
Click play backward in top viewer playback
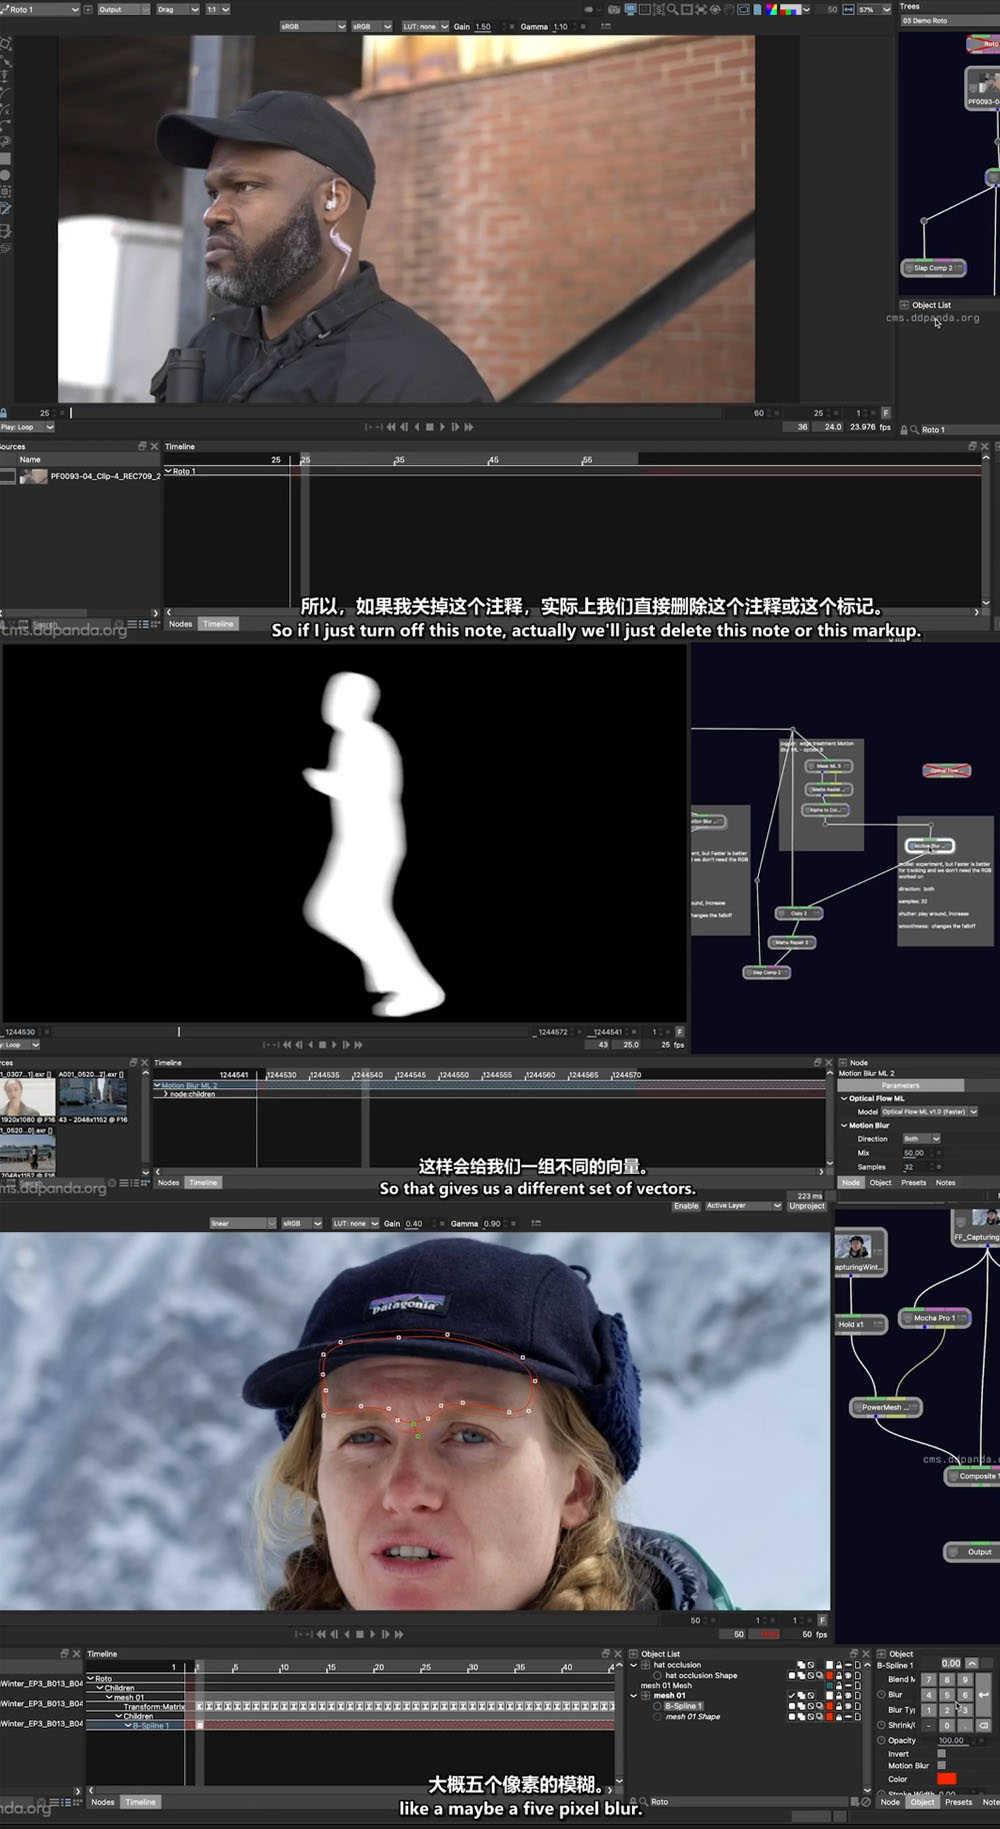pyautogui.click(x=417, y=427)
